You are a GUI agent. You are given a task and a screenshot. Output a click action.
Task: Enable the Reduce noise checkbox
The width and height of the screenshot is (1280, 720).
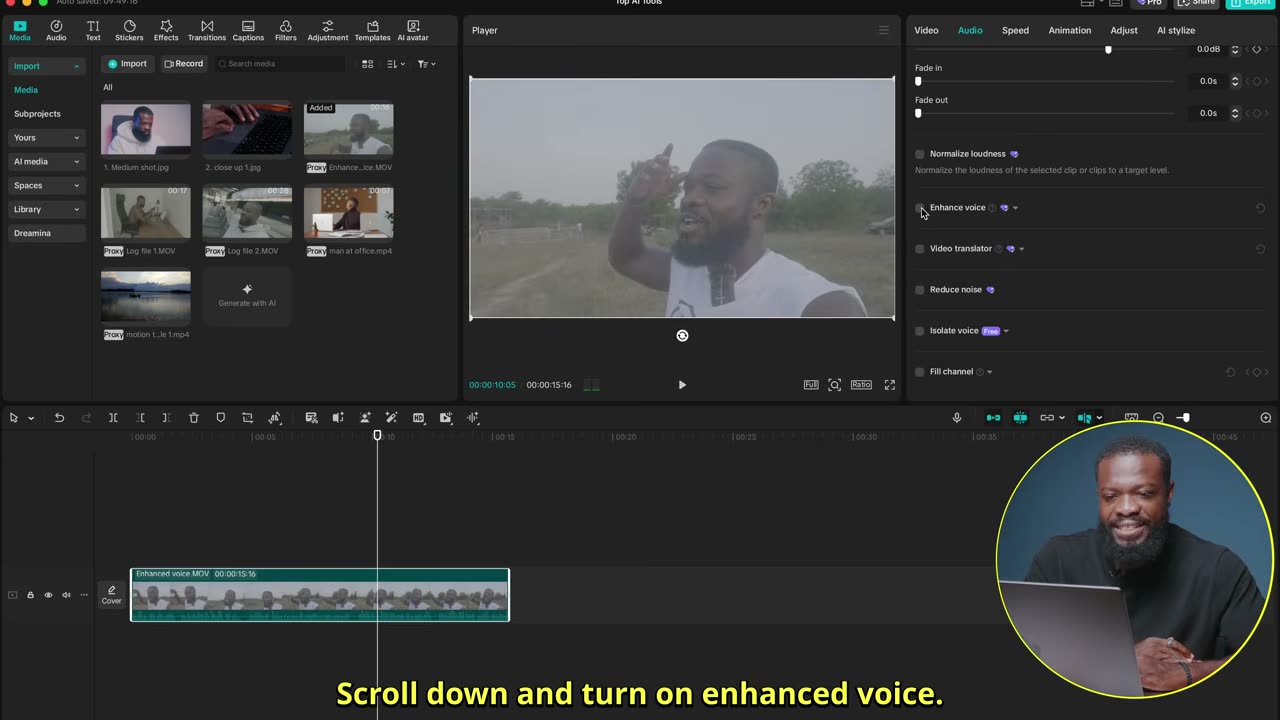click(x=920, y=290)
